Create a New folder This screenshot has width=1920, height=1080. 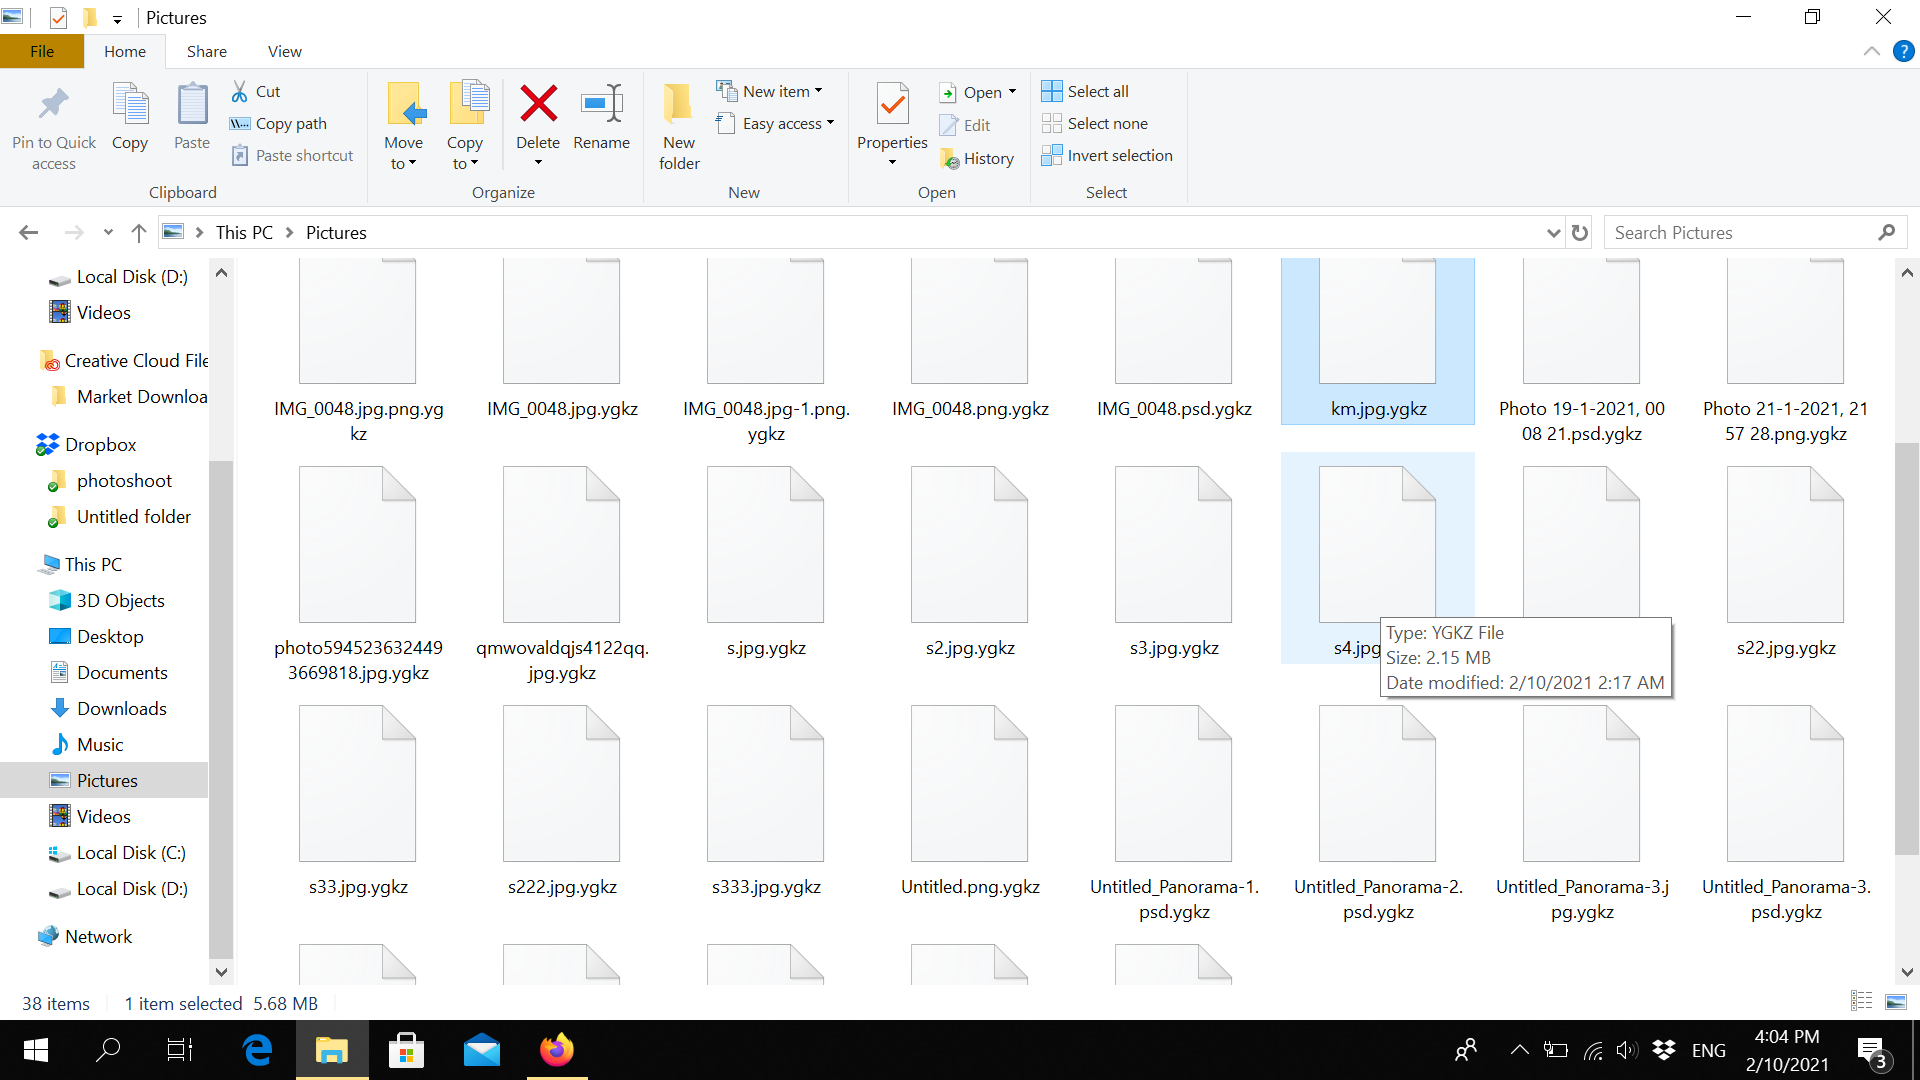pyautogui.click(x=678, y=124)
